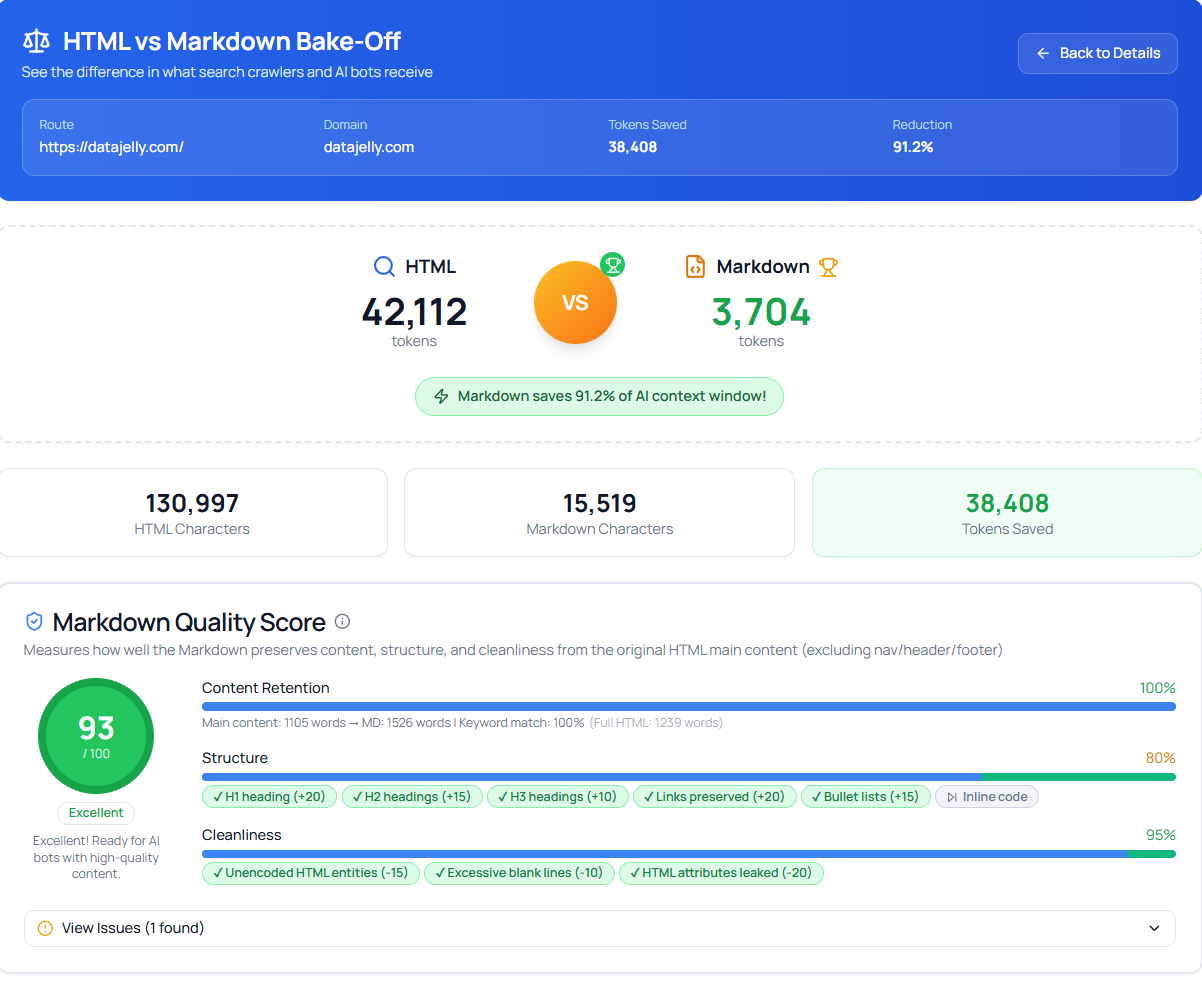
Task: Open the https://datajelly.com/ route link
Action: point(112,147)
